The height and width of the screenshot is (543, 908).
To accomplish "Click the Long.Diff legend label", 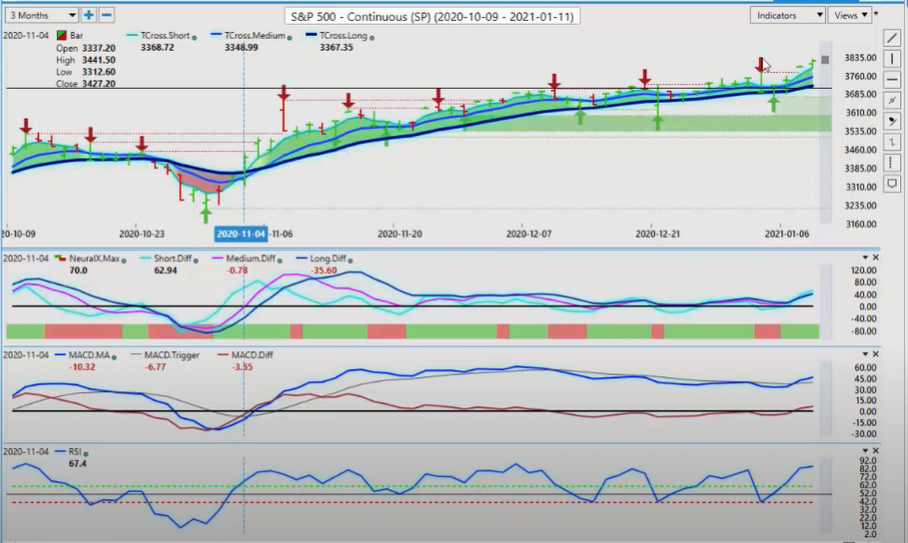I will click(328, 259).
